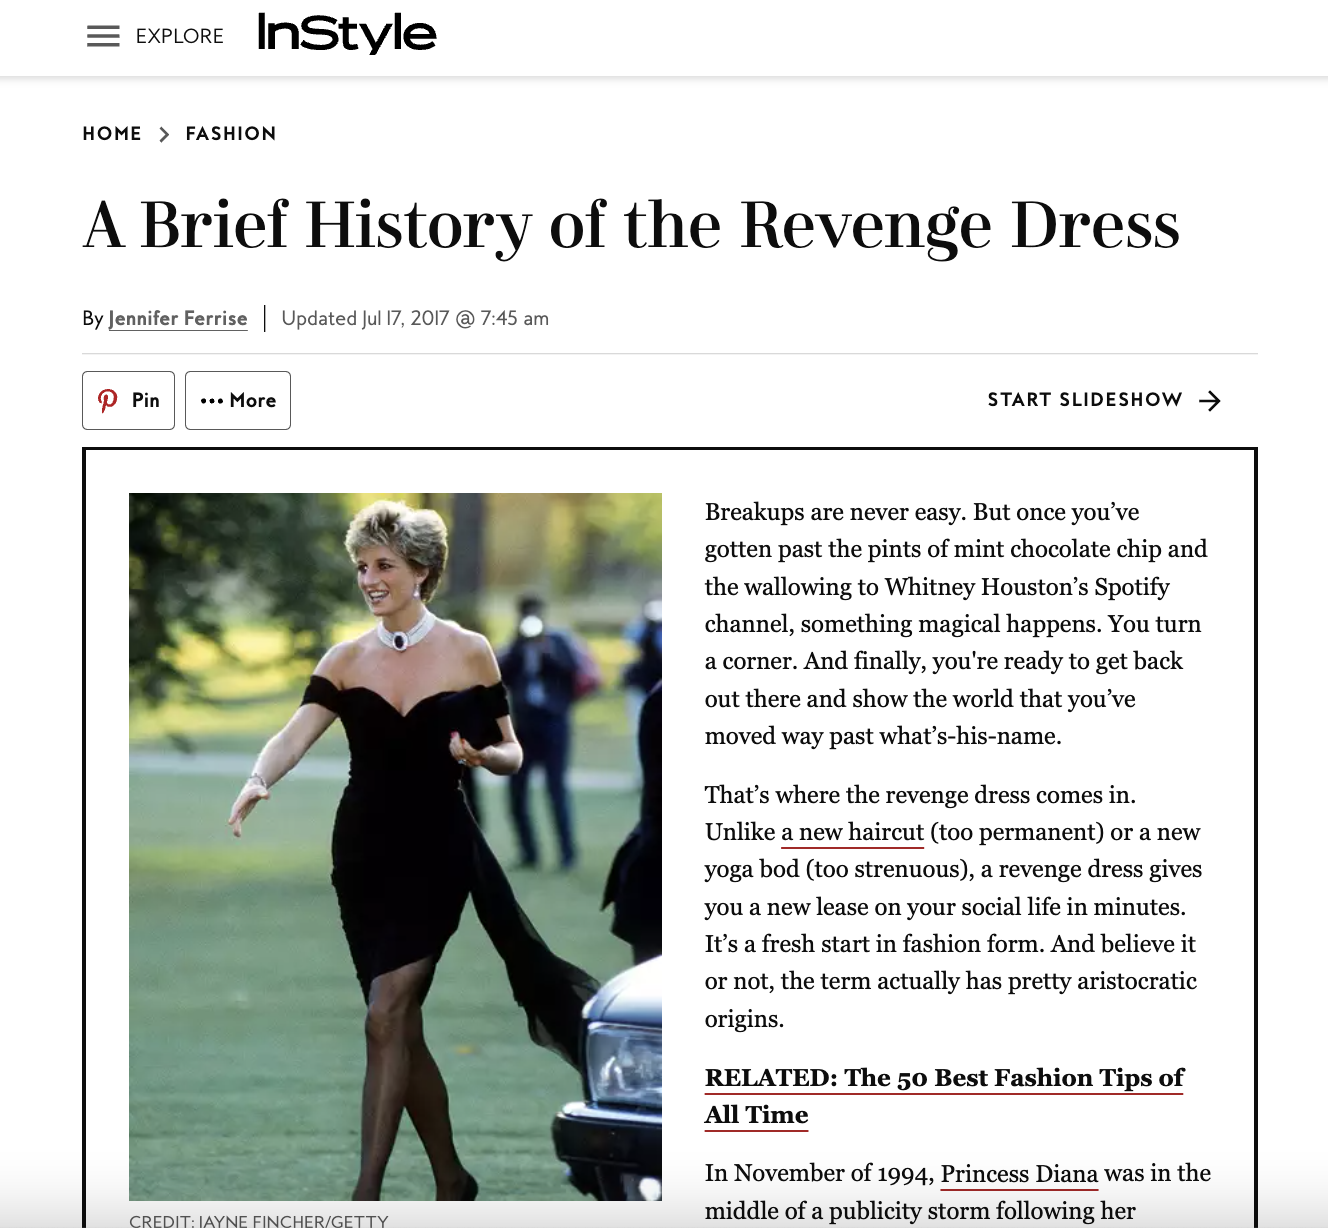The width and height of the screenshot is (1328, 1228).
Task: Click the Start Slideshow arrow icon
Action: pyautogui.click(x=1210, y=400)
